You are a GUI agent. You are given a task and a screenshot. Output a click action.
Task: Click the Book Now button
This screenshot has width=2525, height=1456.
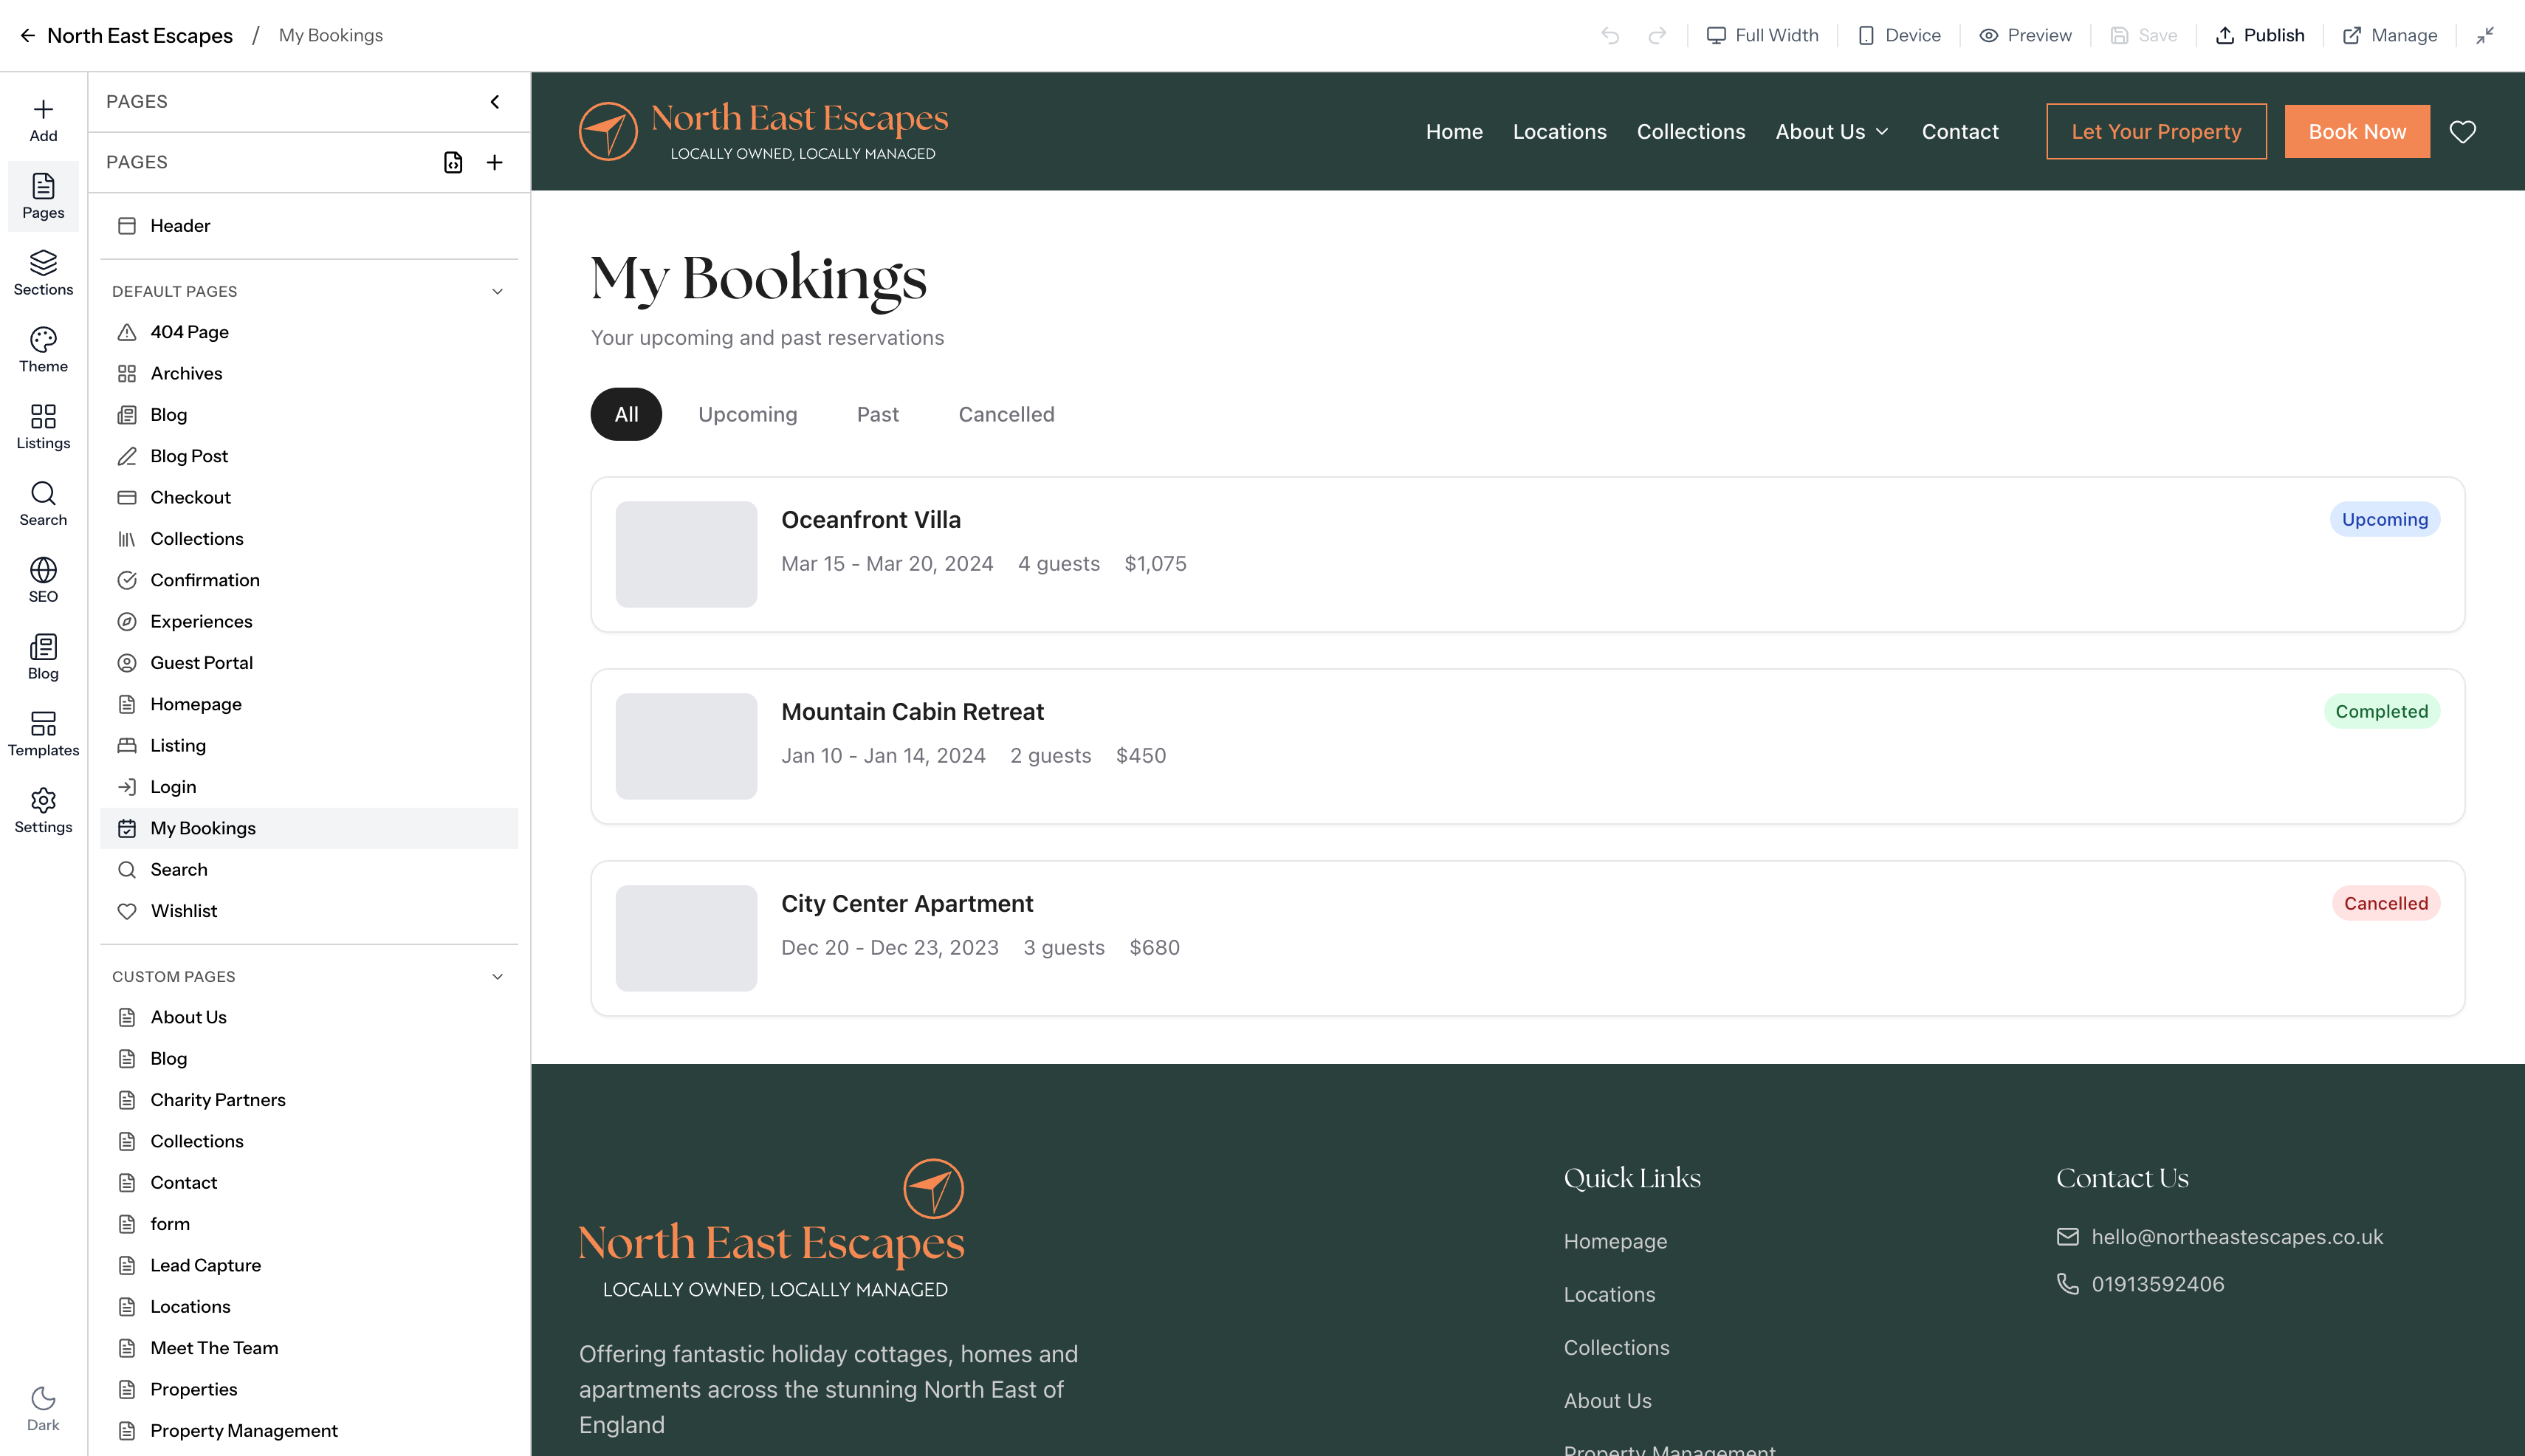click(2356, 131)
